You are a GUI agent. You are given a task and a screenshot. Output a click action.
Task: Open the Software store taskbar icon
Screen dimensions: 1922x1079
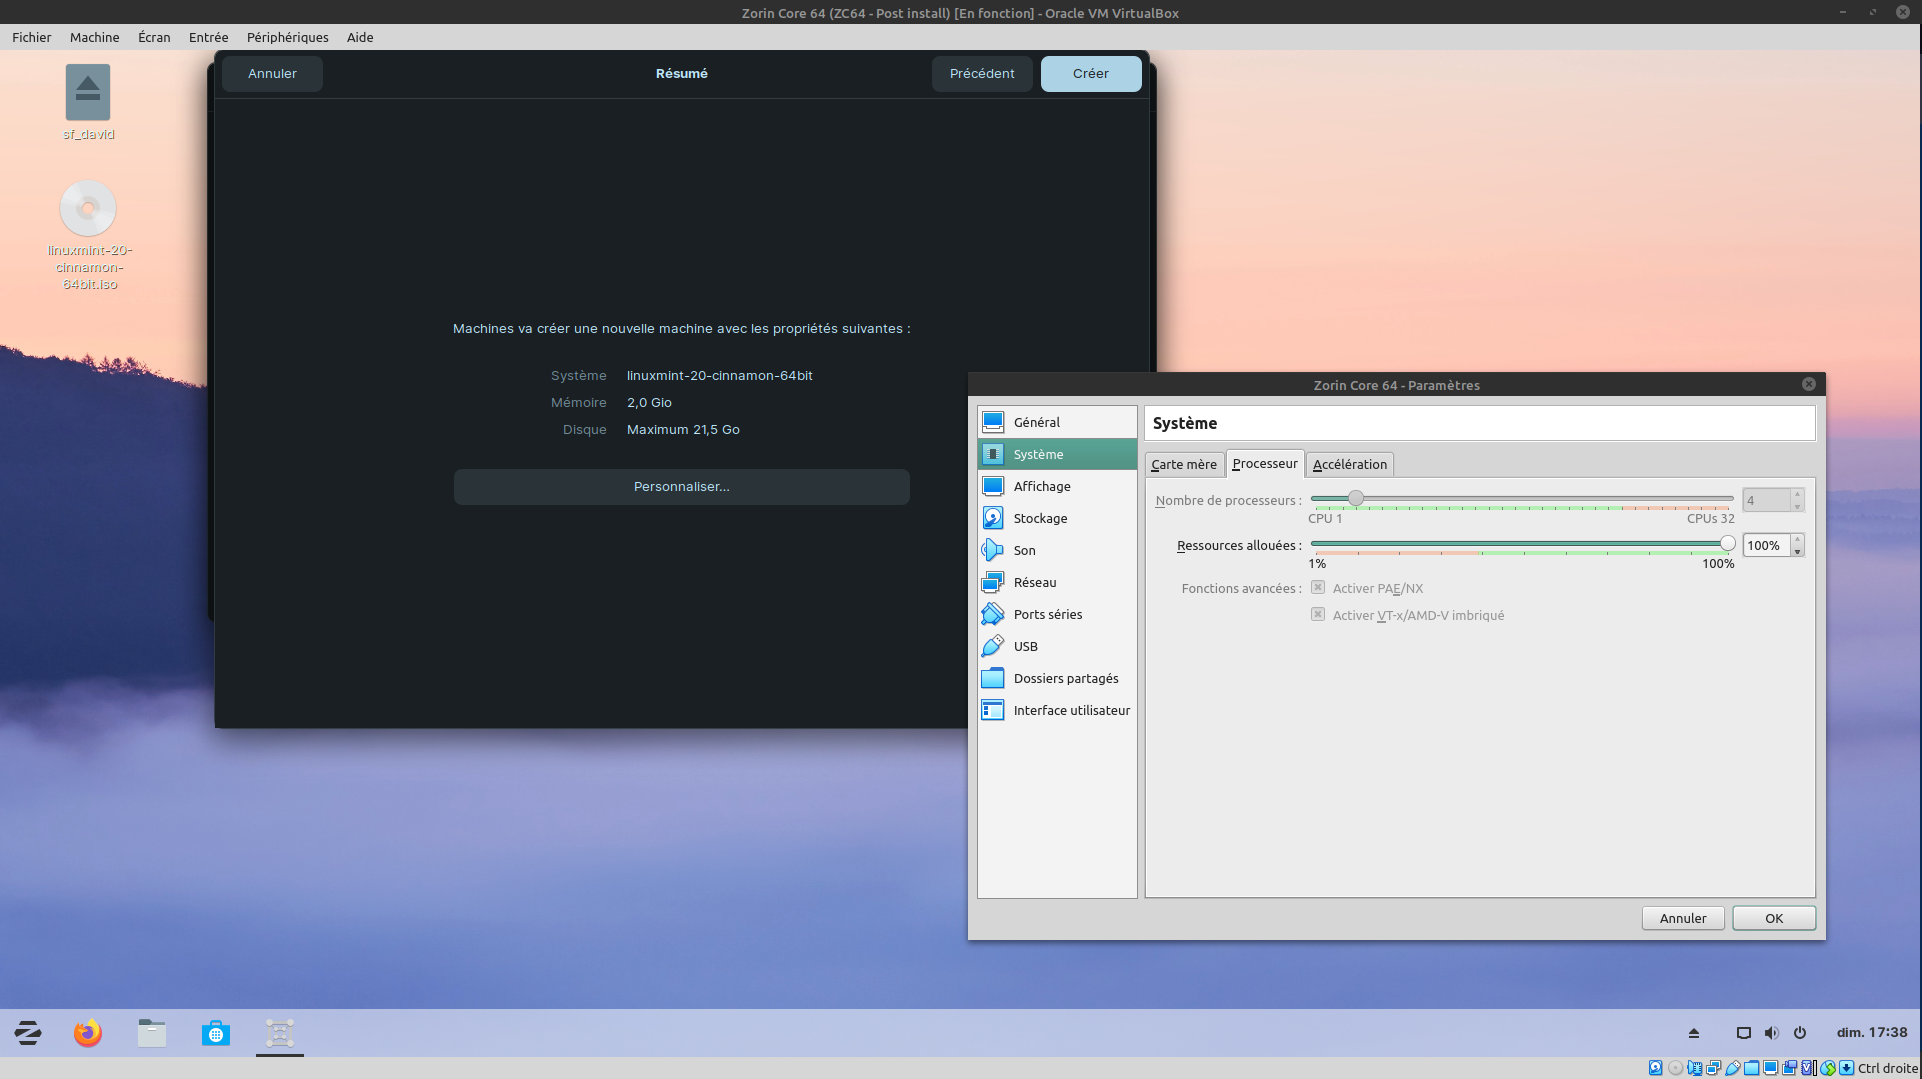tap(216, 1033)
